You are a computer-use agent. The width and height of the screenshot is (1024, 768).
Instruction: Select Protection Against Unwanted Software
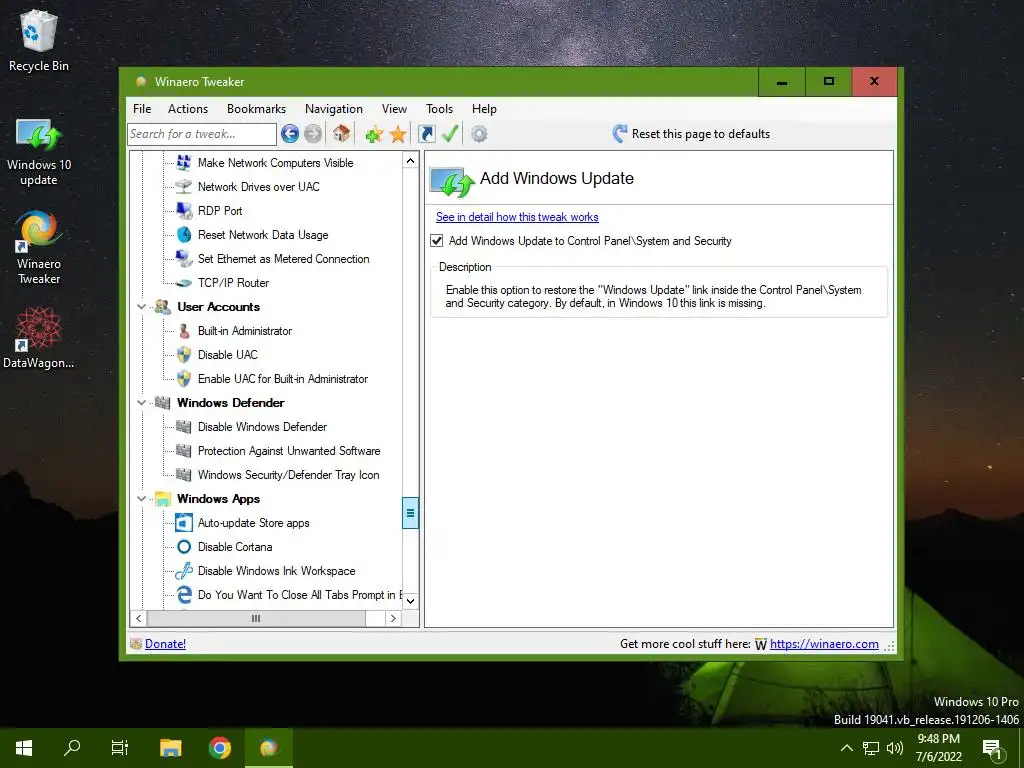[289, 451]
